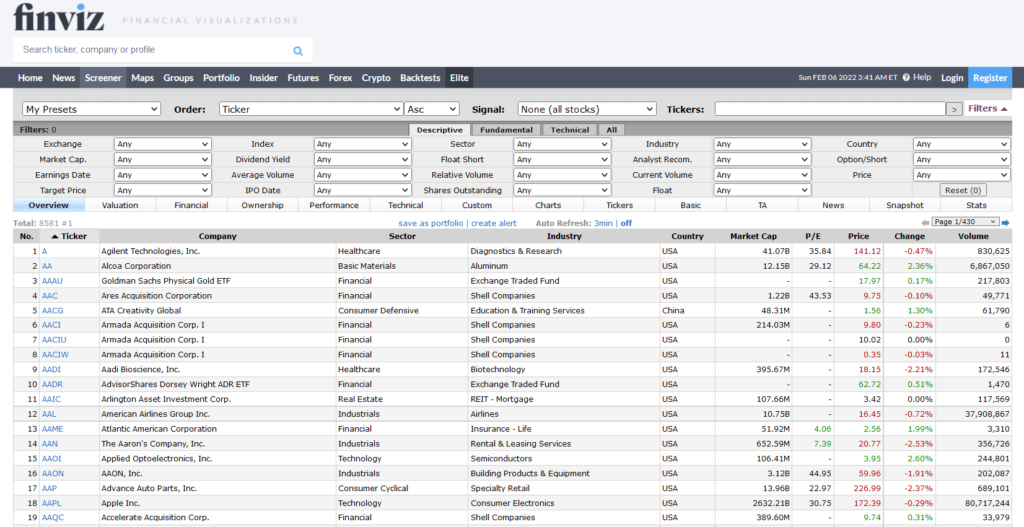Screen dimensions: 1024x527
Task: Click the Ticker column sort arrow
Action: tap(55, 237)
